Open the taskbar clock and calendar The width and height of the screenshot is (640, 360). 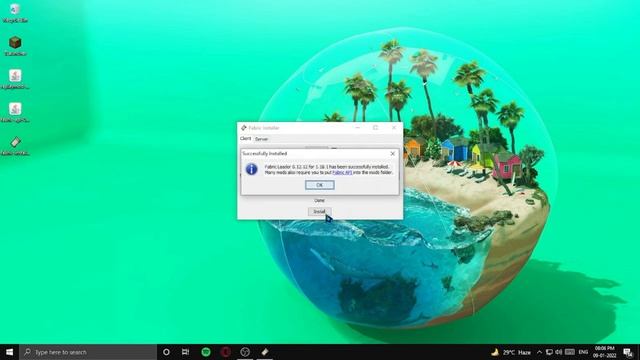pos(604,352)
